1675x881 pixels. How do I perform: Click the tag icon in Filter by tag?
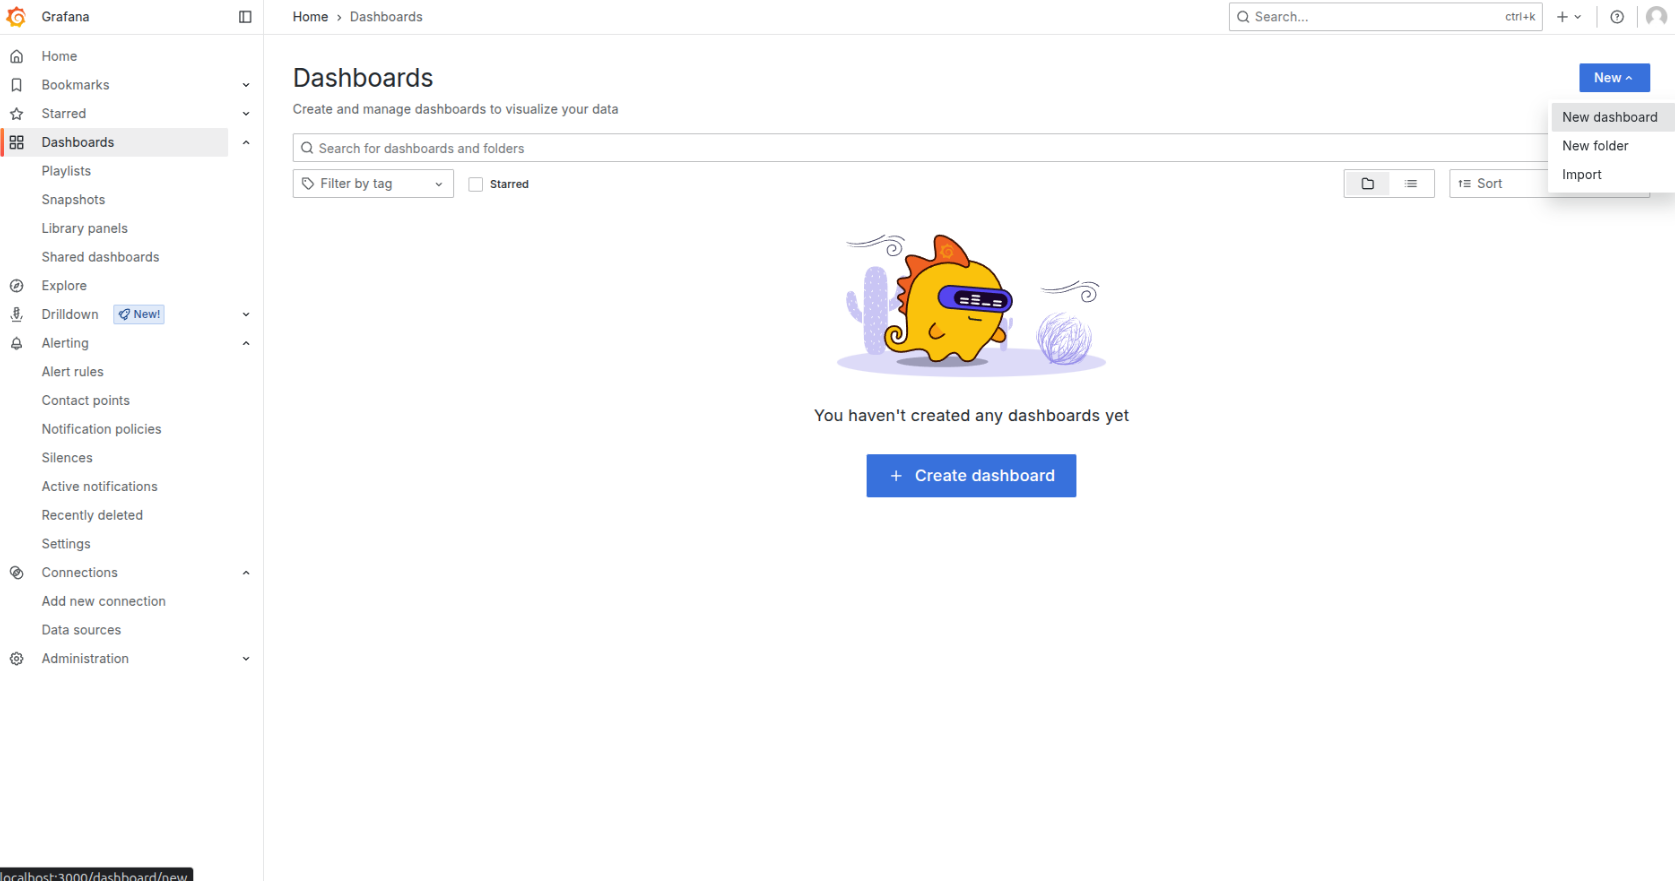(308, 184)
